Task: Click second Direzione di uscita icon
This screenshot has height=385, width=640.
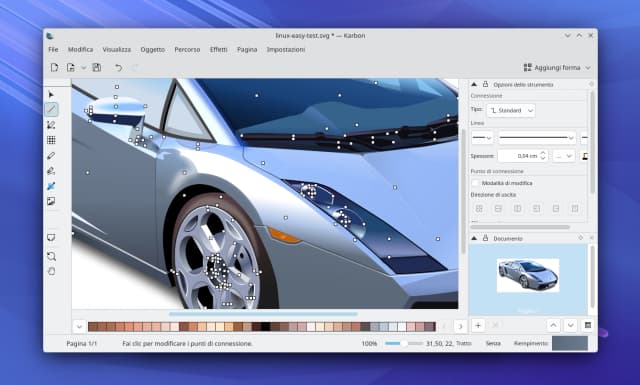Action: (498, 209)
